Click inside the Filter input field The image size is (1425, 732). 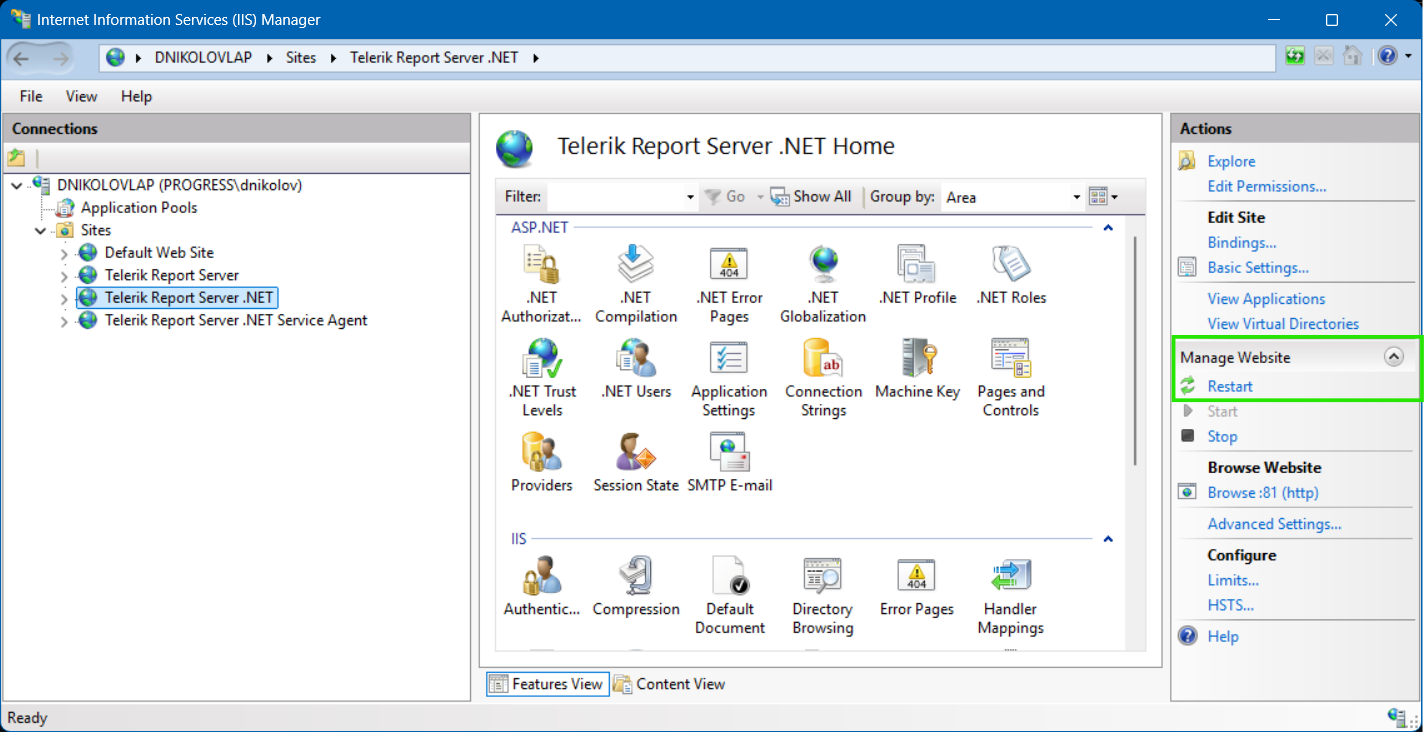pyautogui.click(x=614, y=197)
